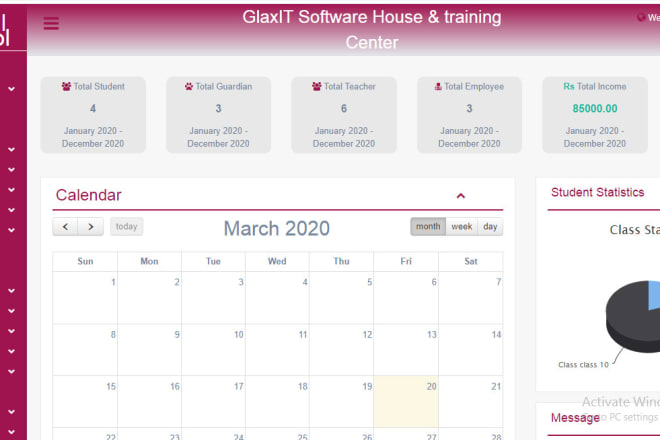Screen dimensions: 660x440
Task: Click the Mon column header
Action: [x=149, y=261]
